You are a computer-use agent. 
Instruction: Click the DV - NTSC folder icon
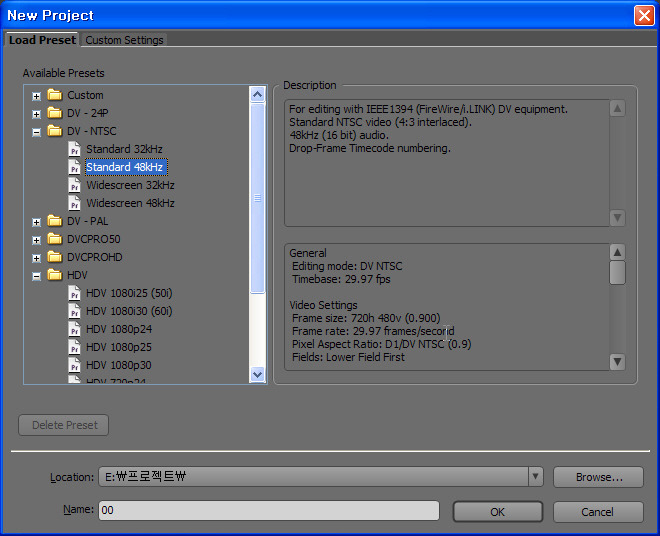55,131
